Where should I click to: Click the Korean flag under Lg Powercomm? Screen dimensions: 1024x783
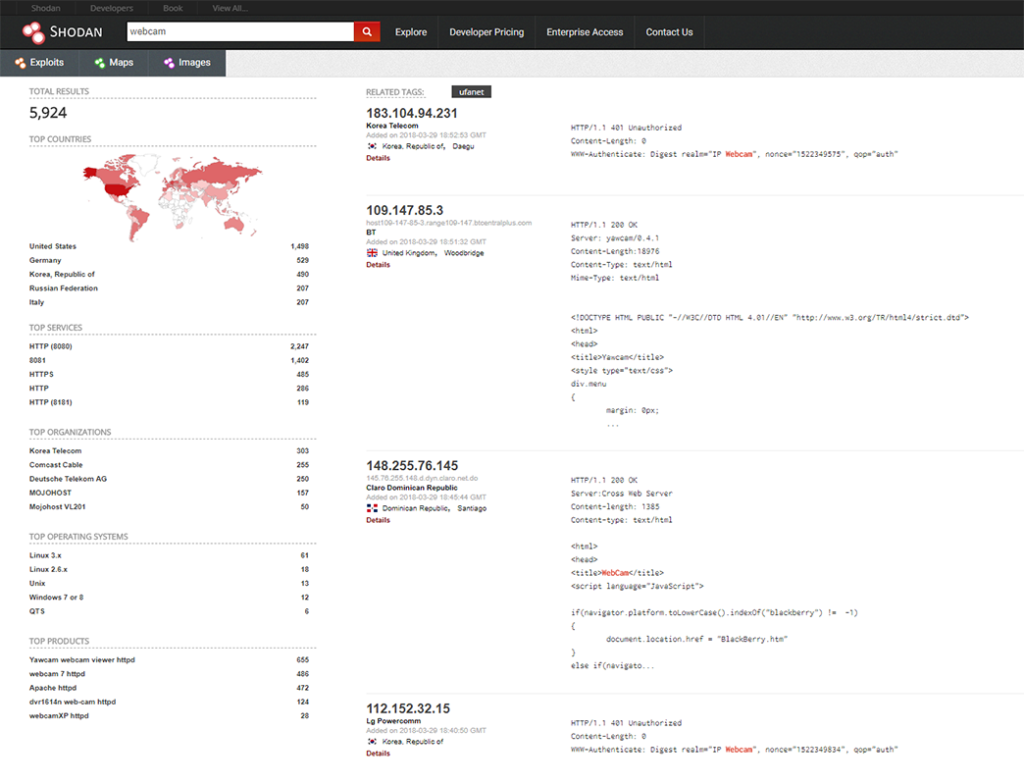coord(372,741)
